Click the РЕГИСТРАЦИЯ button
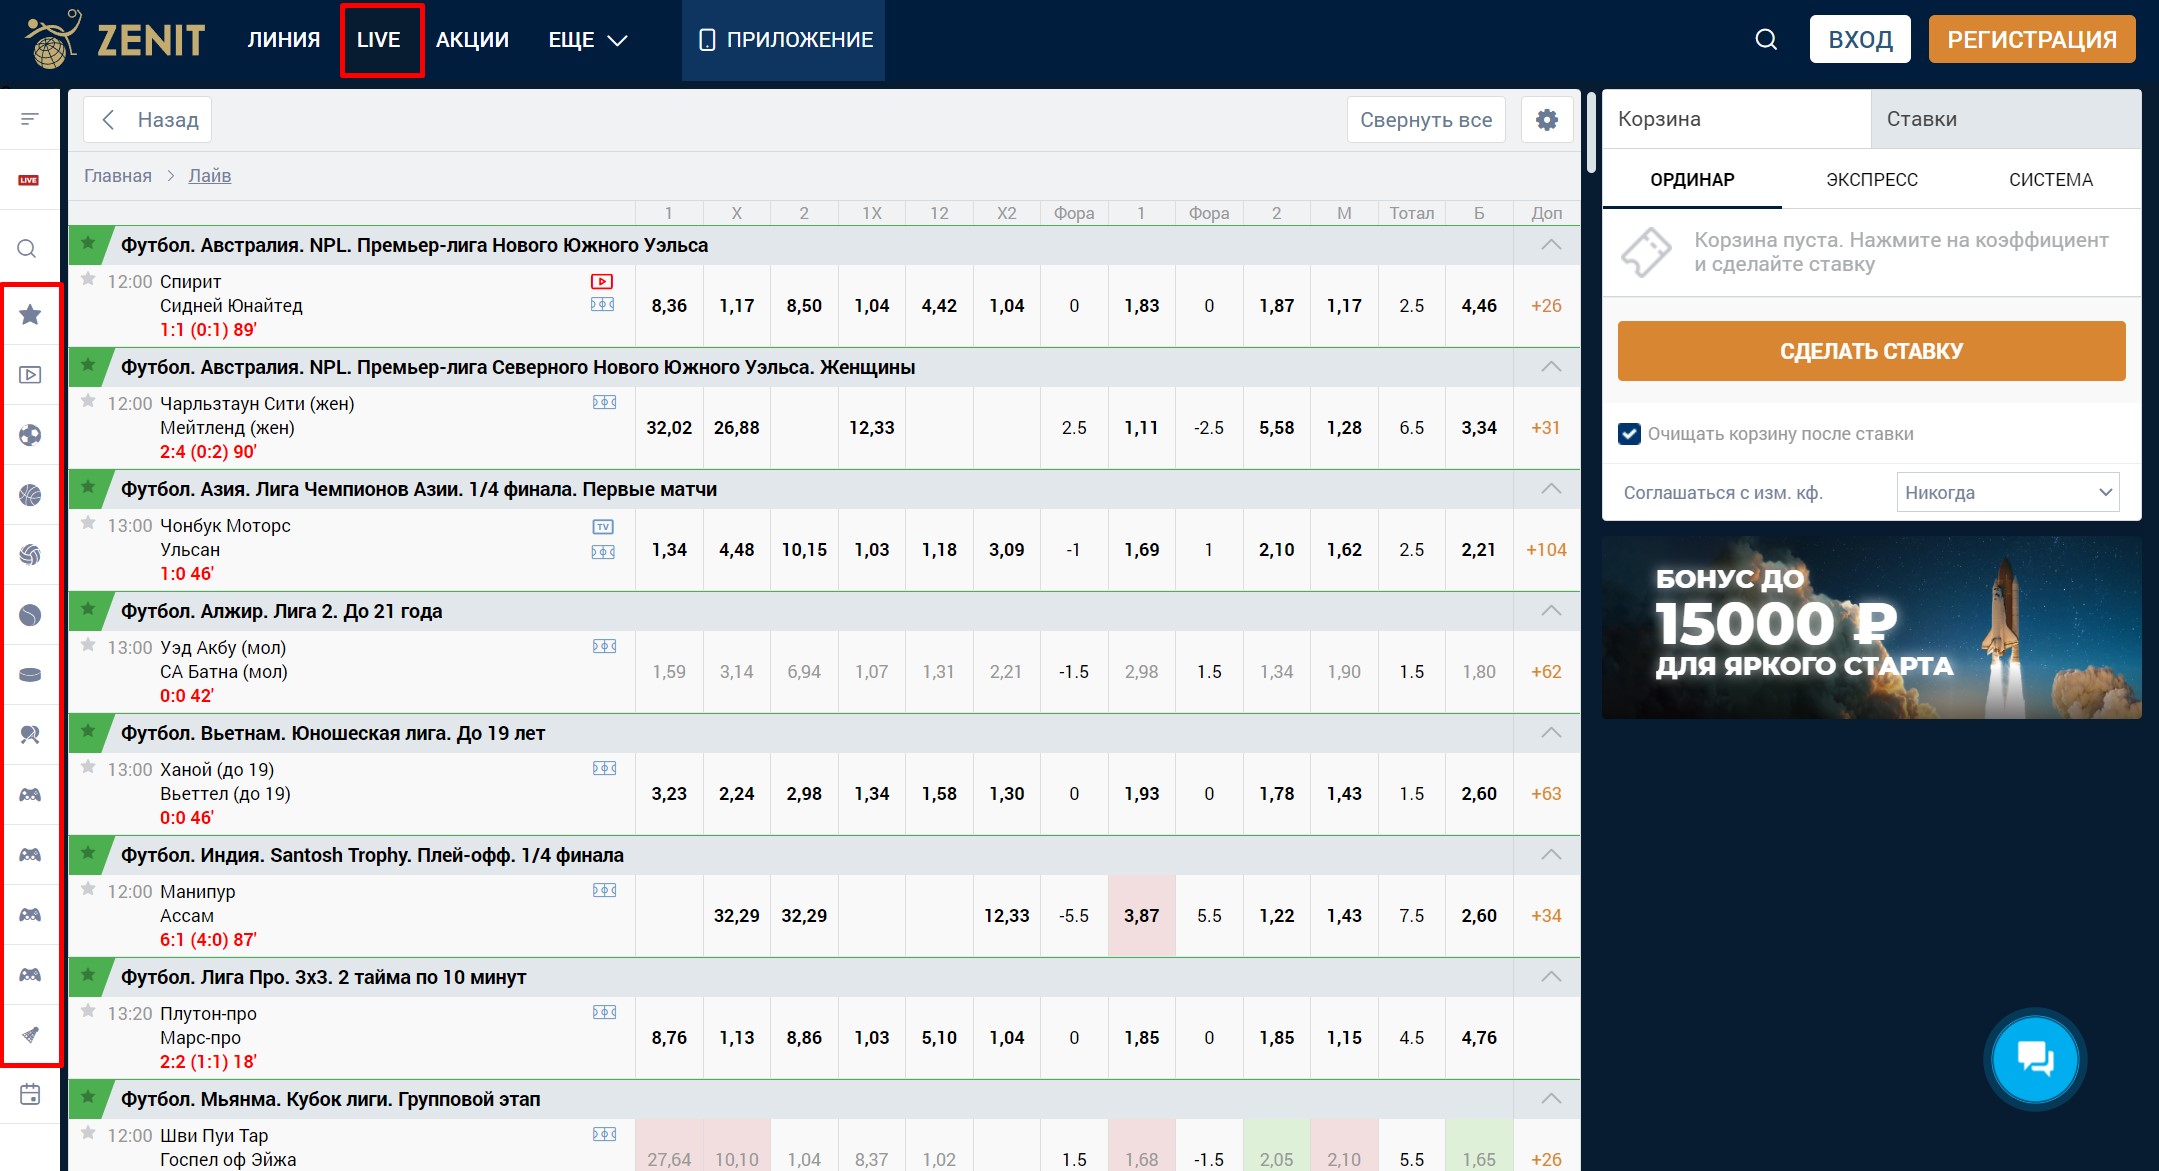This screenshot has width=2159, height=1171. pos(2031,40)
